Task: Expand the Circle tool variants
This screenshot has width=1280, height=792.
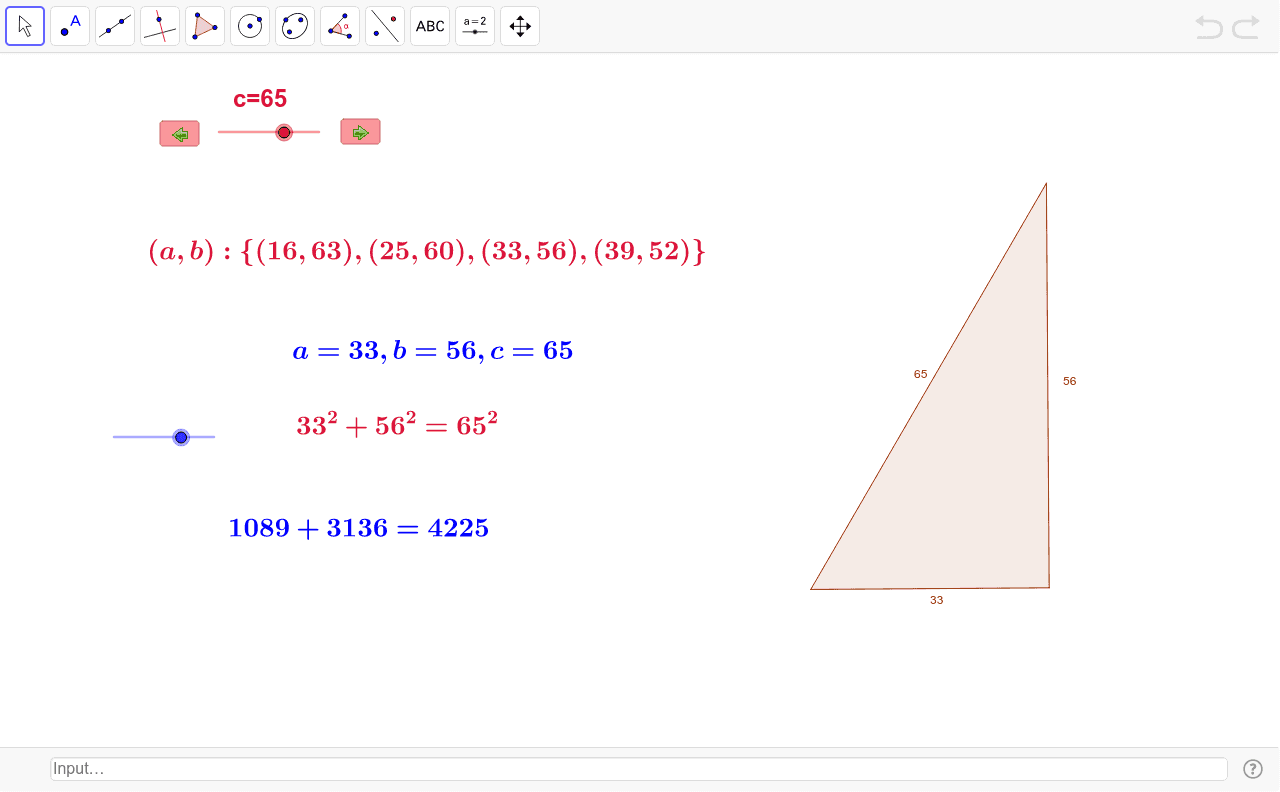Action: pyautogui.click(x=264, y=41)
